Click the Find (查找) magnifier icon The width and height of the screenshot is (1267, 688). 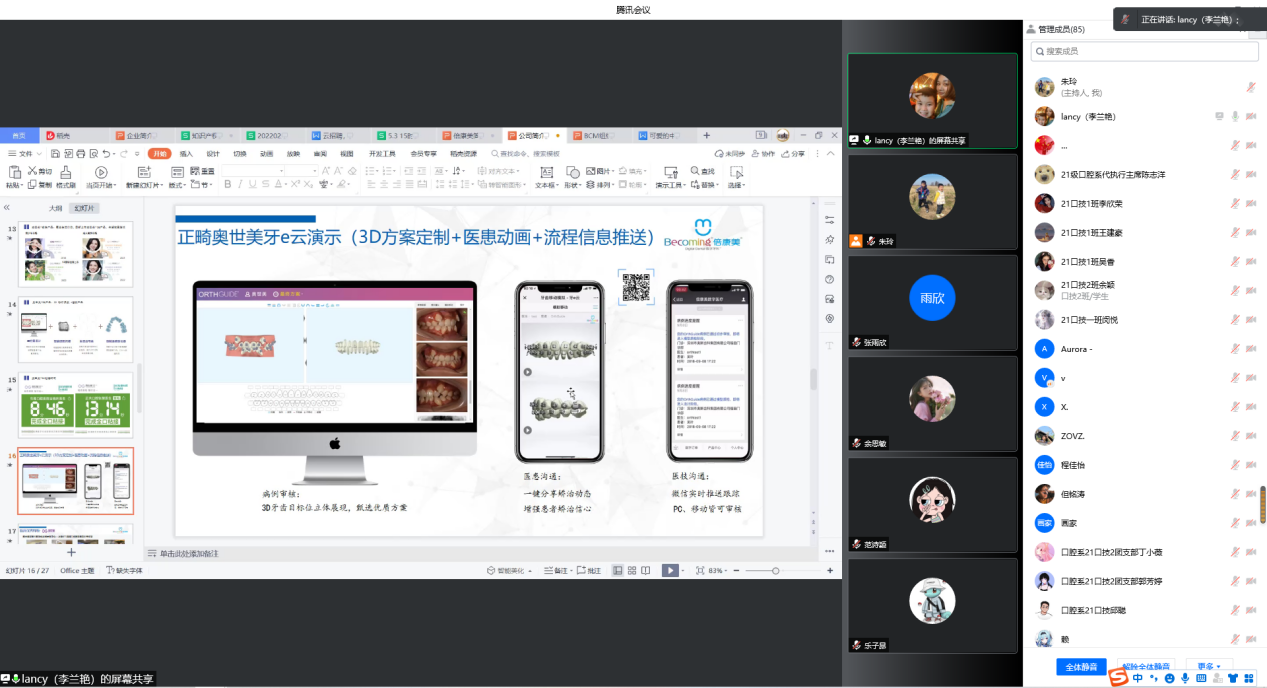[694, 171]
